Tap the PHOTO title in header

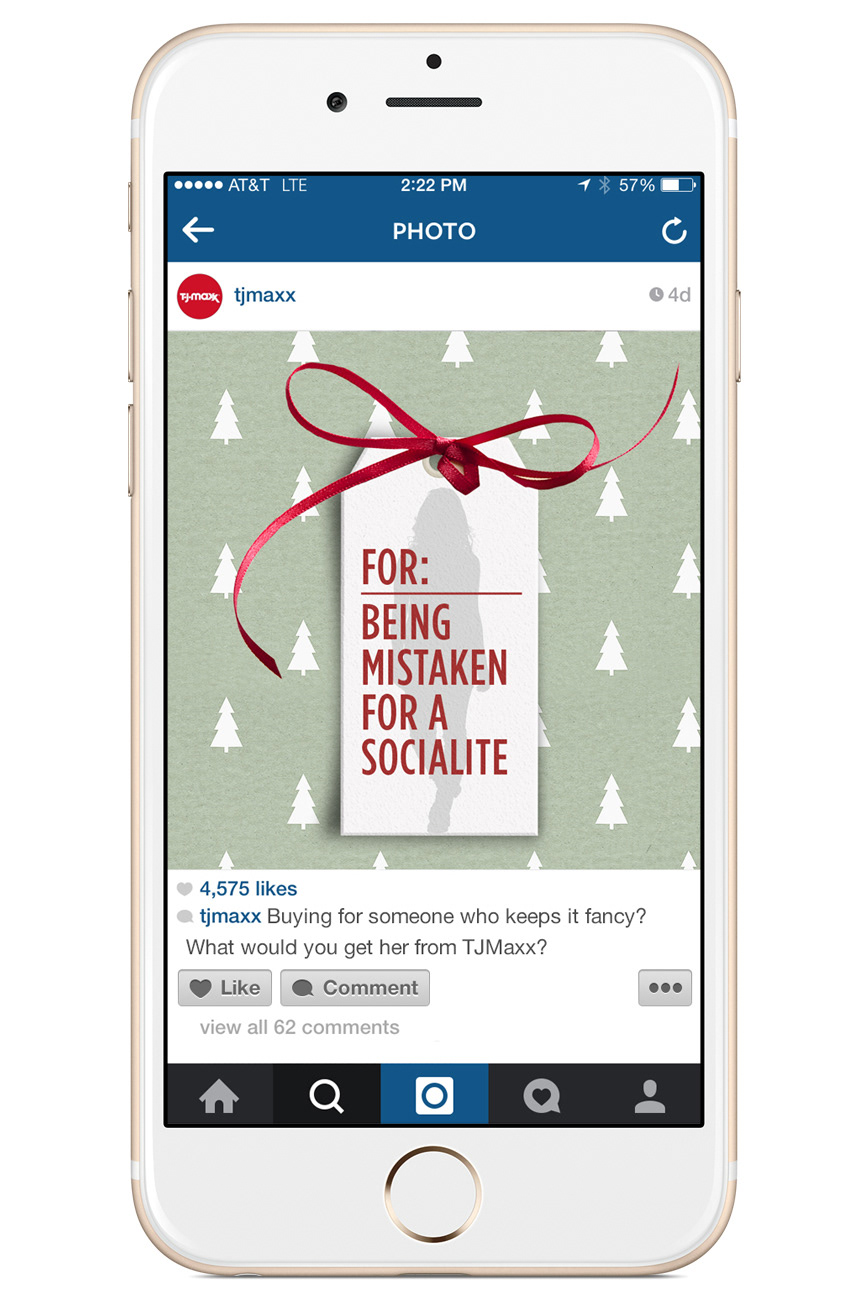pyautogui.click(x=434, y=232)
